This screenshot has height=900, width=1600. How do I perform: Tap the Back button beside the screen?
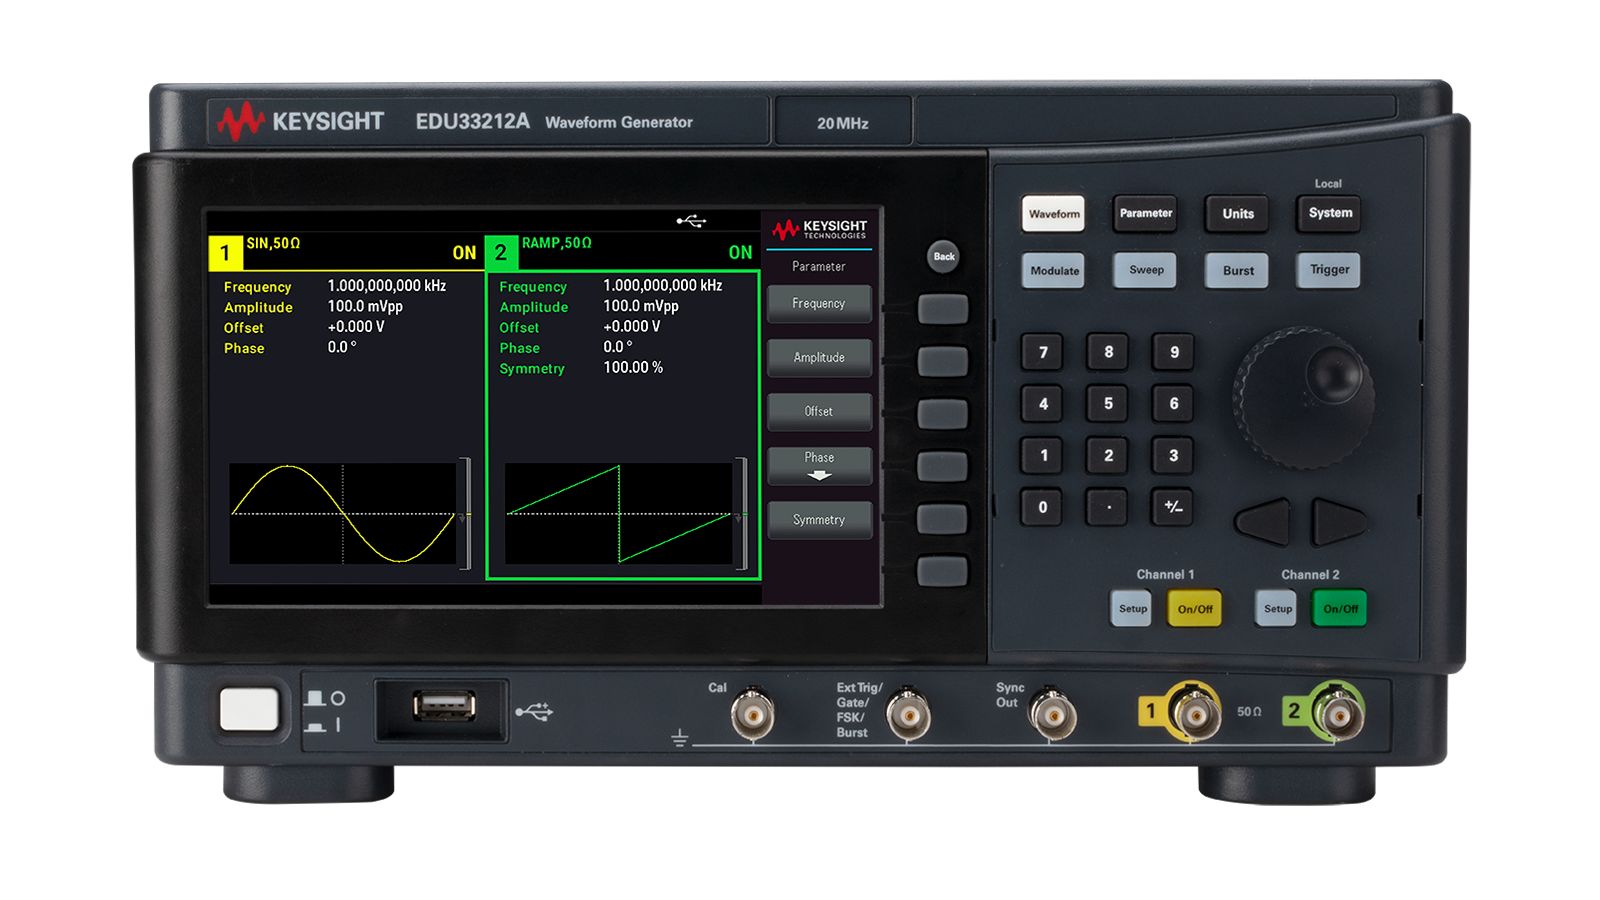click(944, 257)
